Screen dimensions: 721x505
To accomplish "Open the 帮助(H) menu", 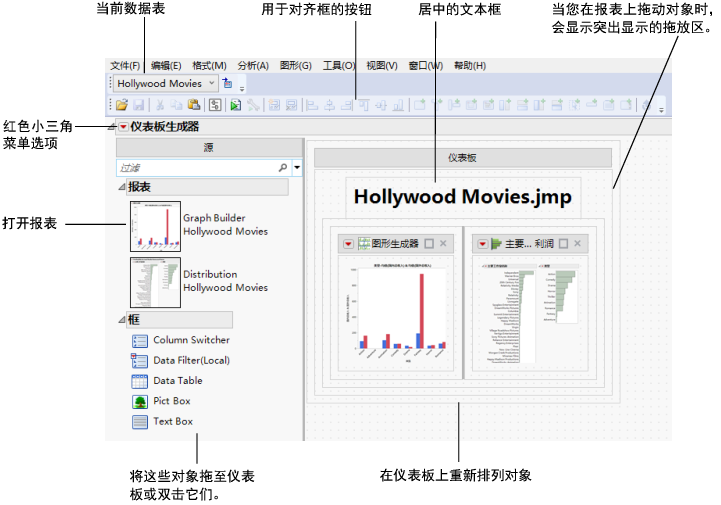I will coord(470,66).
